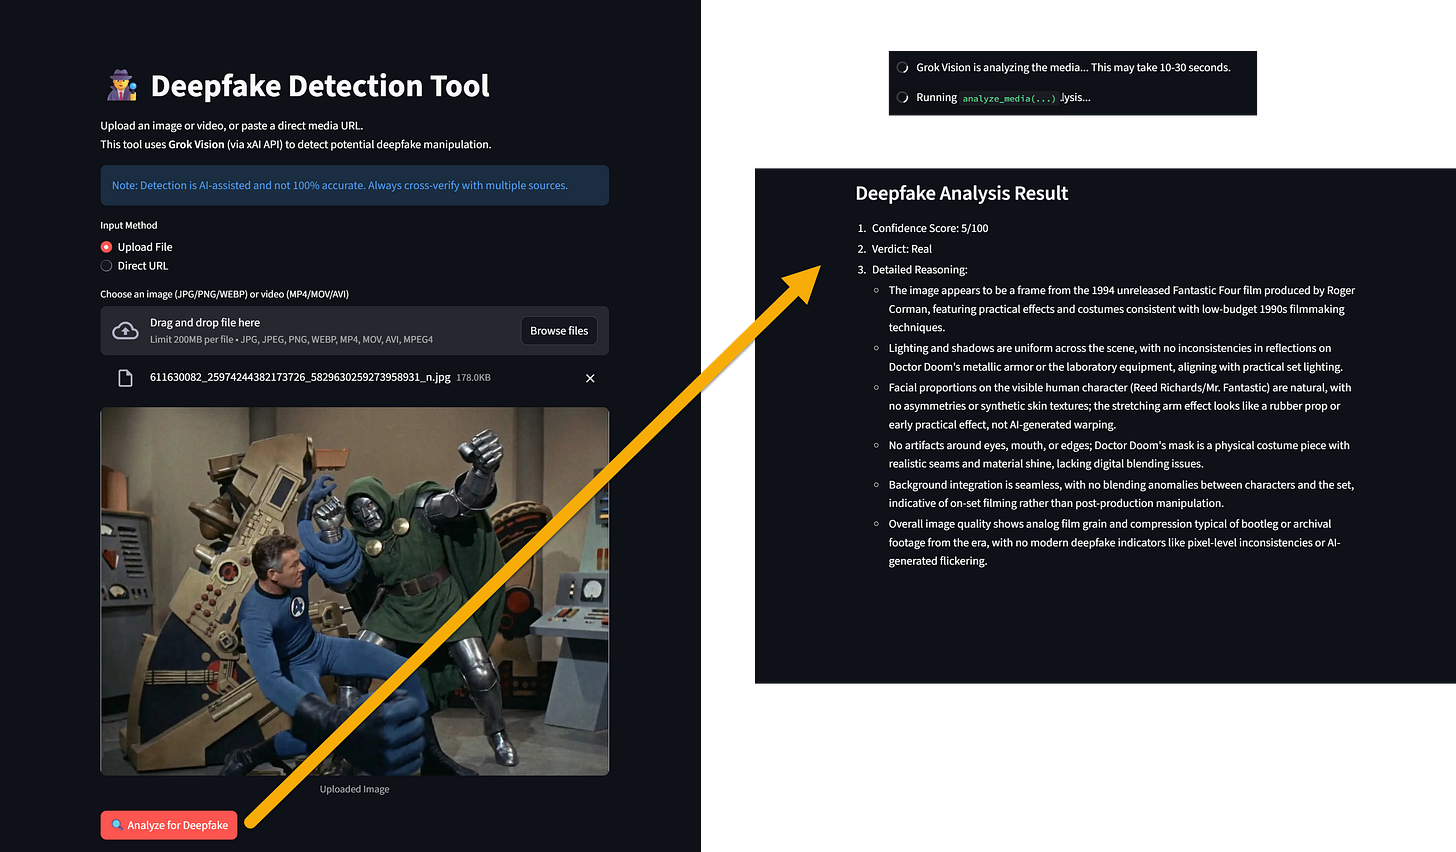Click the magnifier icon on Analyze button
The image size is (1456, 852).
click(117, 825)
